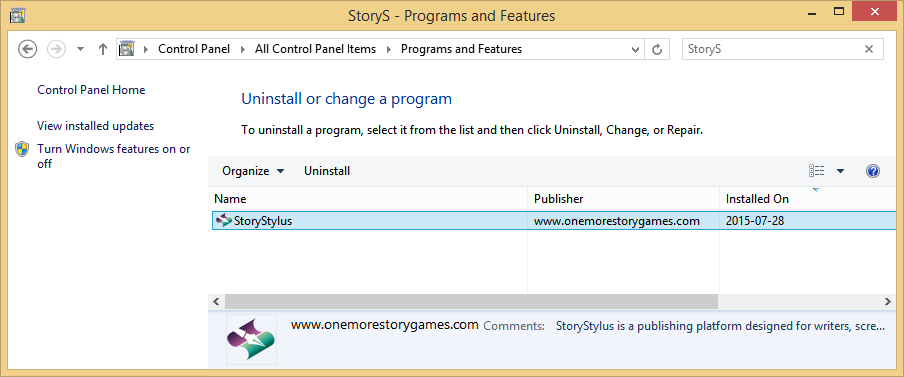
Task: Sort by the Publisher column header
Action: pos(623,199)
